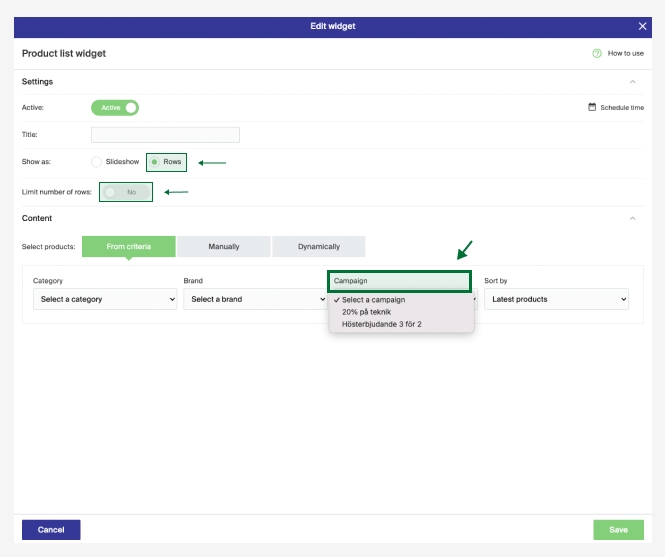Open the Select a category dropdown
Image resolution: width=665 pixels, height=557 pixels.
(104, 299)
